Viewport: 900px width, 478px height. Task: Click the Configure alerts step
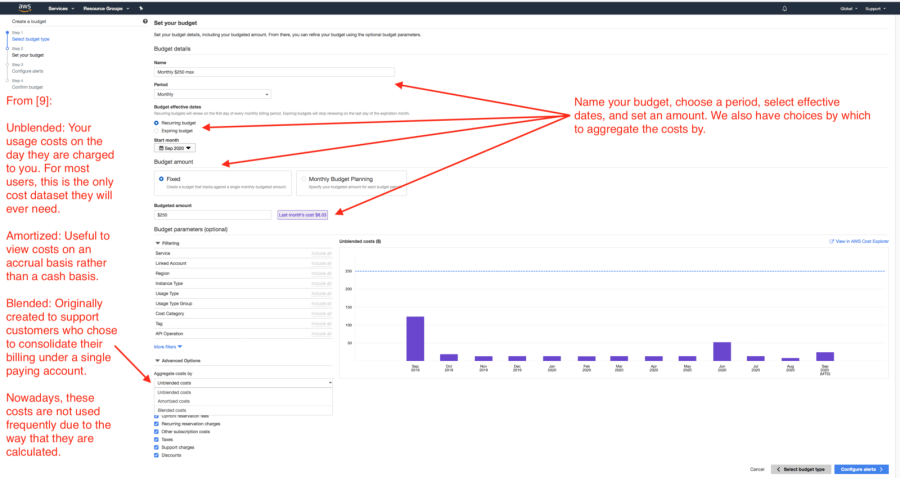[28, 71]
